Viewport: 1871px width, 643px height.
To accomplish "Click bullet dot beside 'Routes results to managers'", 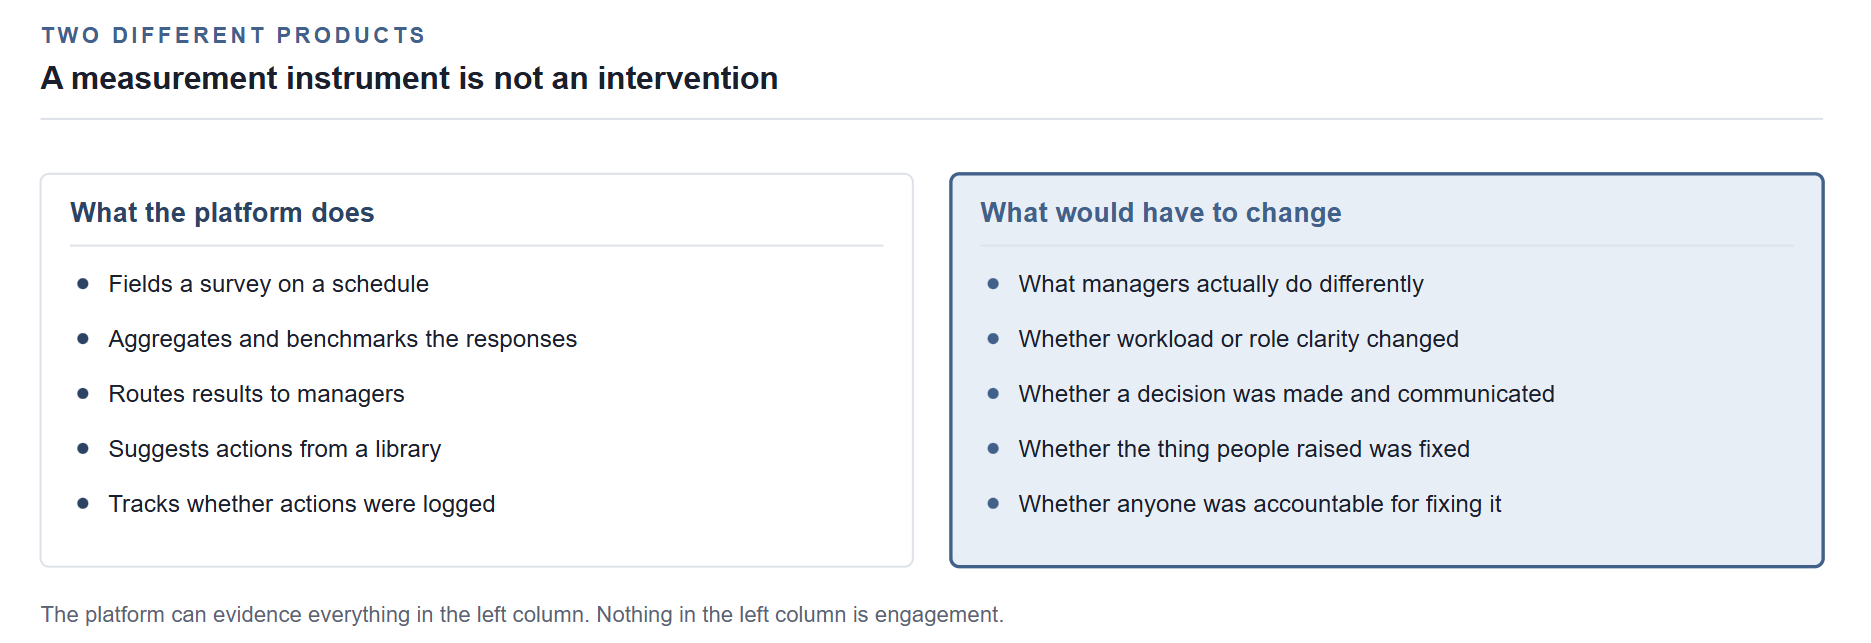I will [83, 394].
